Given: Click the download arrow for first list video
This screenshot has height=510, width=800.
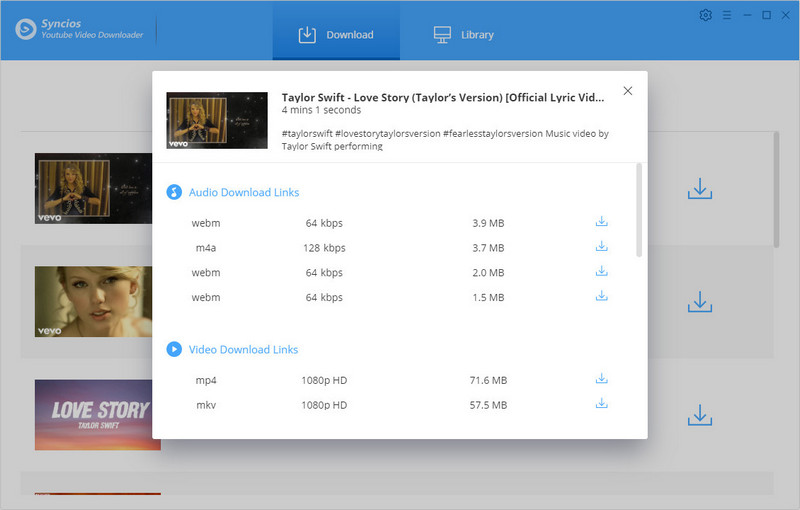Looking at the screenshot, I should point(699,189).
